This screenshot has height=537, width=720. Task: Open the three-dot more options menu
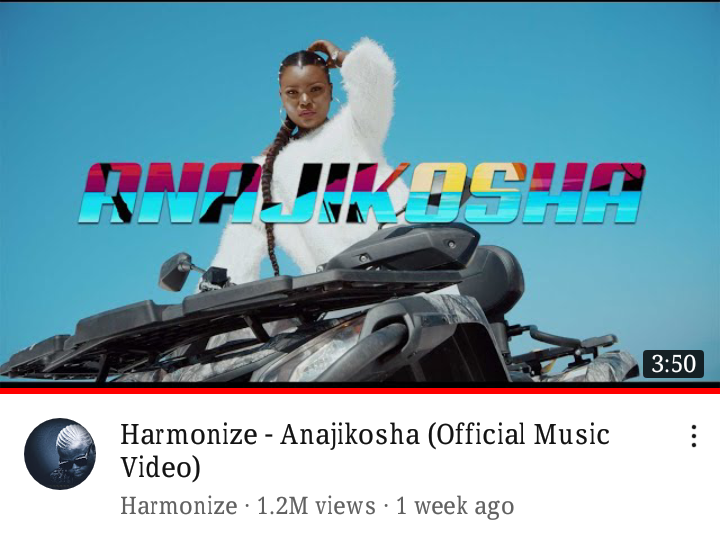694,436
